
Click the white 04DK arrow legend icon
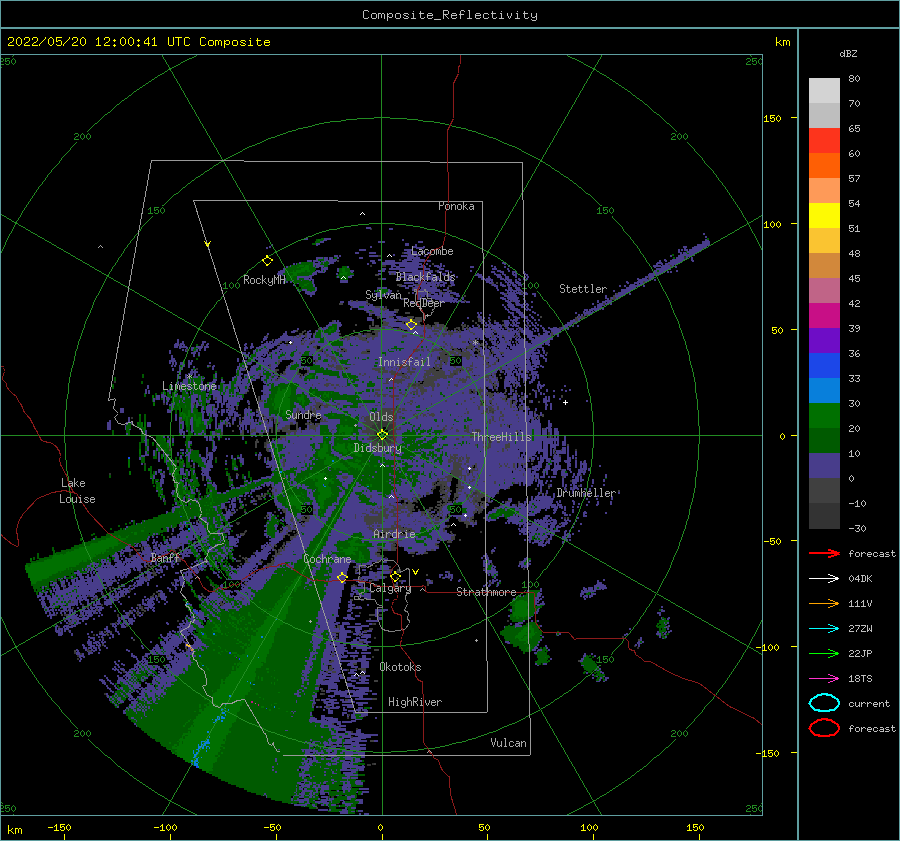pos(824,578)
